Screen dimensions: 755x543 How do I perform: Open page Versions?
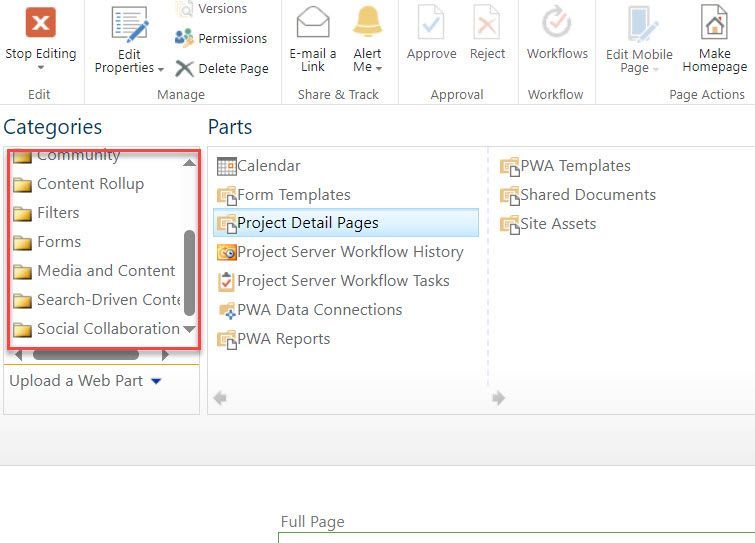(x=222, y=8)
